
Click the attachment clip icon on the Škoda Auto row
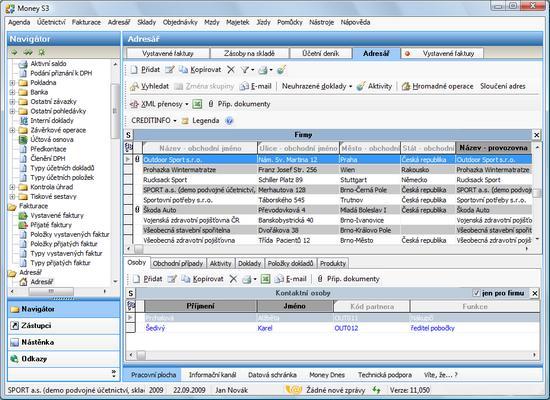[x=138, y=210]
